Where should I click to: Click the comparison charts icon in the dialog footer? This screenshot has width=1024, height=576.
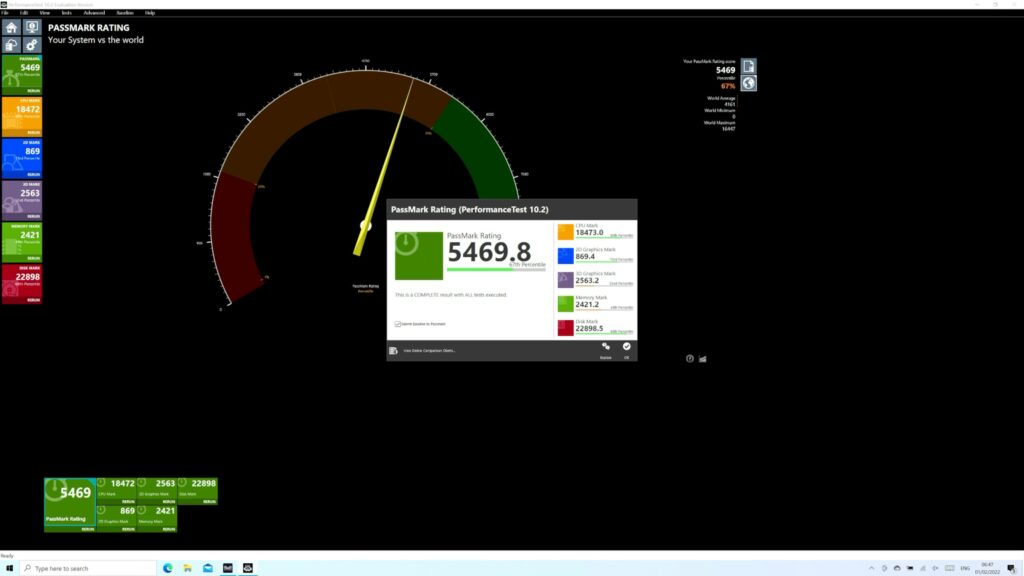click(393, 351)
